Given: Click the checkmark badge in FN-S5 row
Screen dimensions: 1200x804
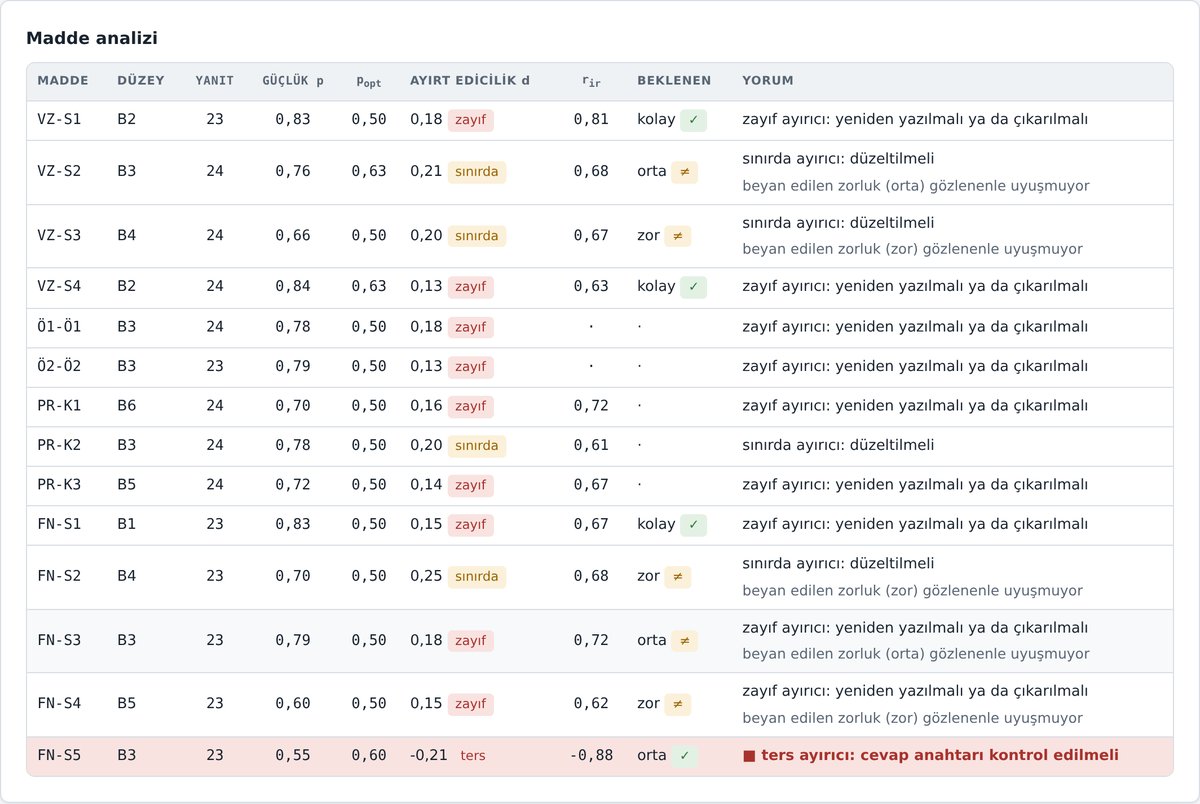Looking at the screenshot, I should (684, 756).
